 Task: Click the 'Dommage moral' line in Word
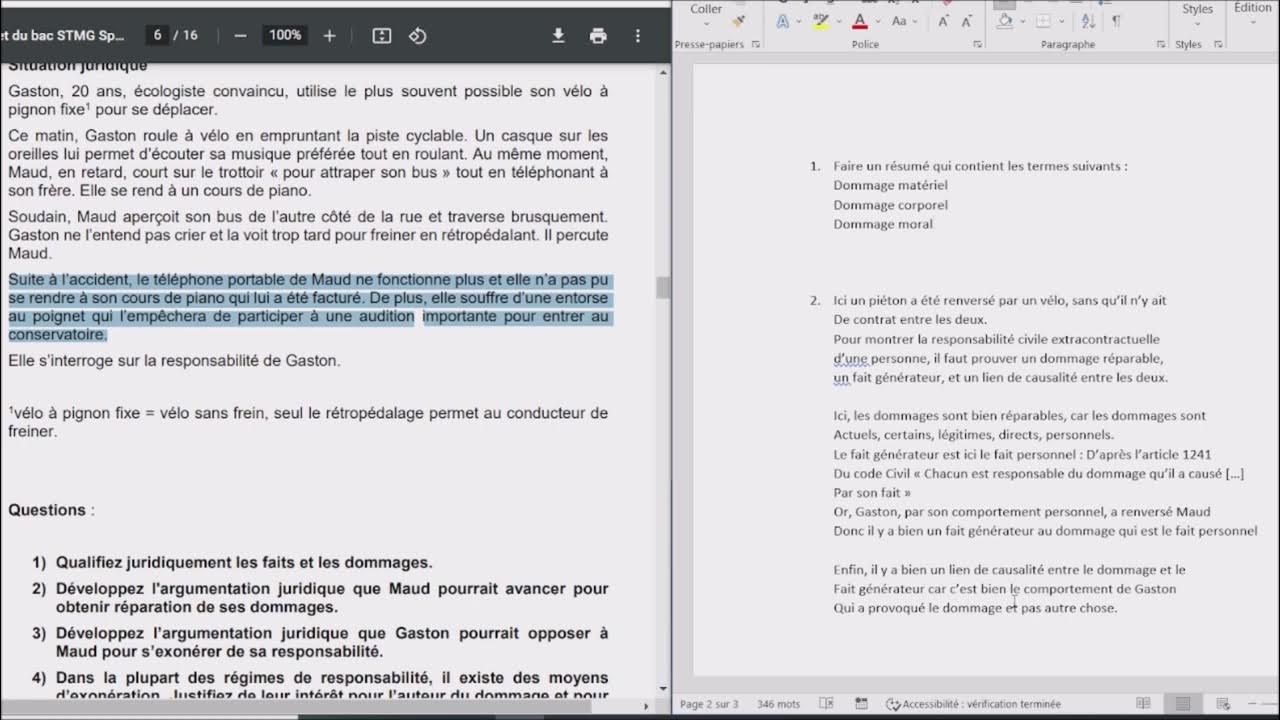click(x=883, y=224)
